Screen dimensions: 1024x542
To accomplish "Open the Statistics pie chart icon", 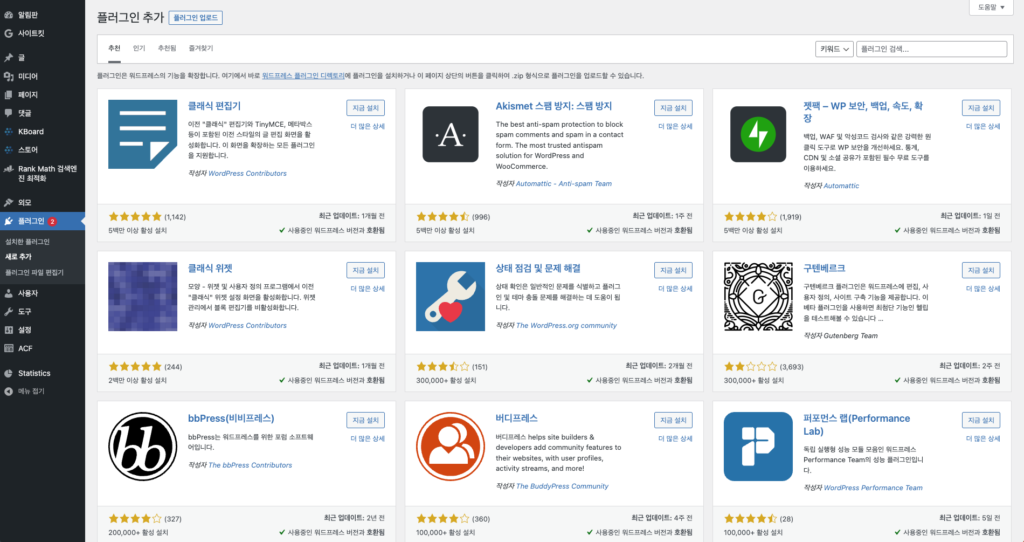I will coord(8,374).
